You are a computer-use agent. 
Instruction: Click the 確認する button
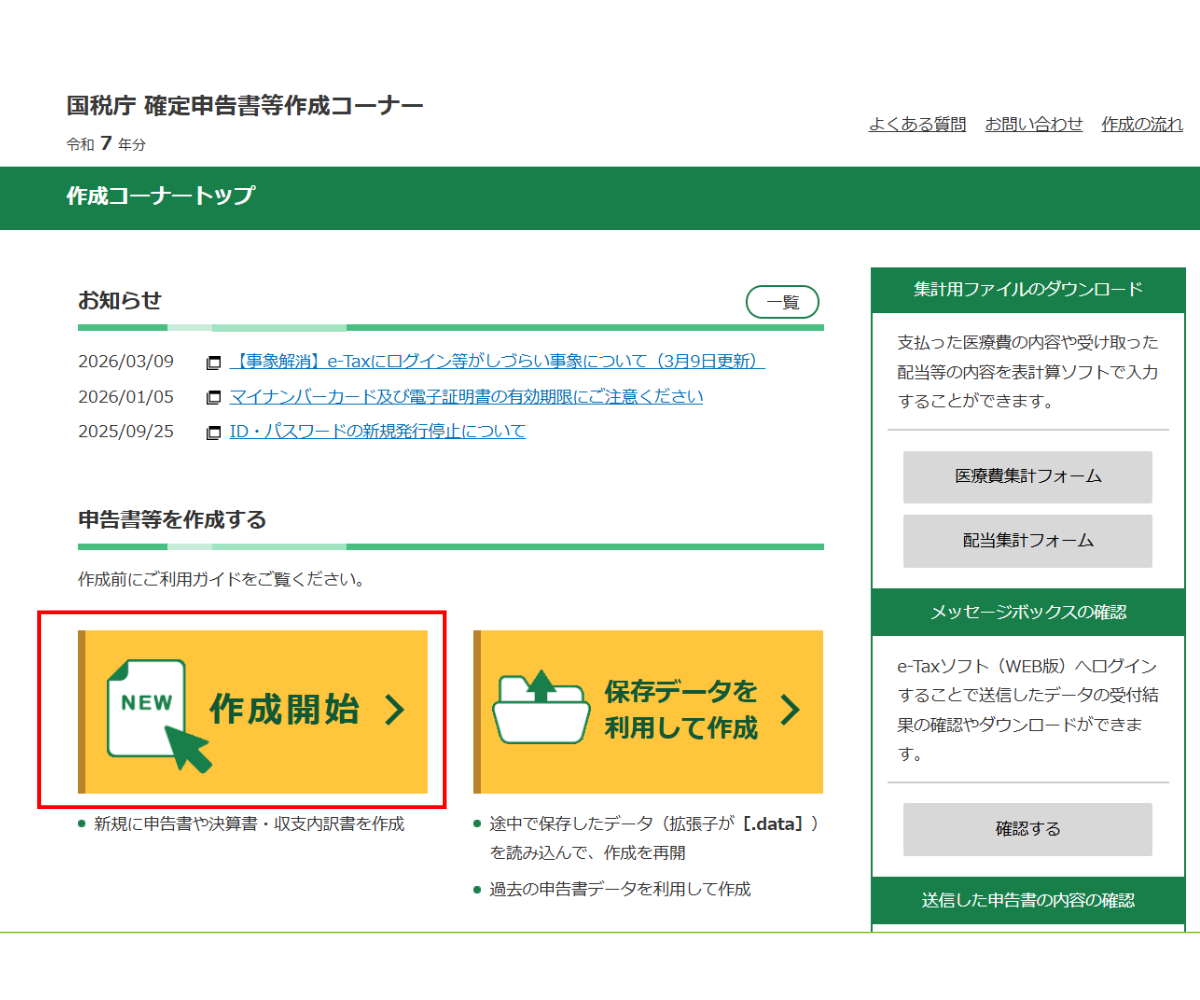(1027, 829)
